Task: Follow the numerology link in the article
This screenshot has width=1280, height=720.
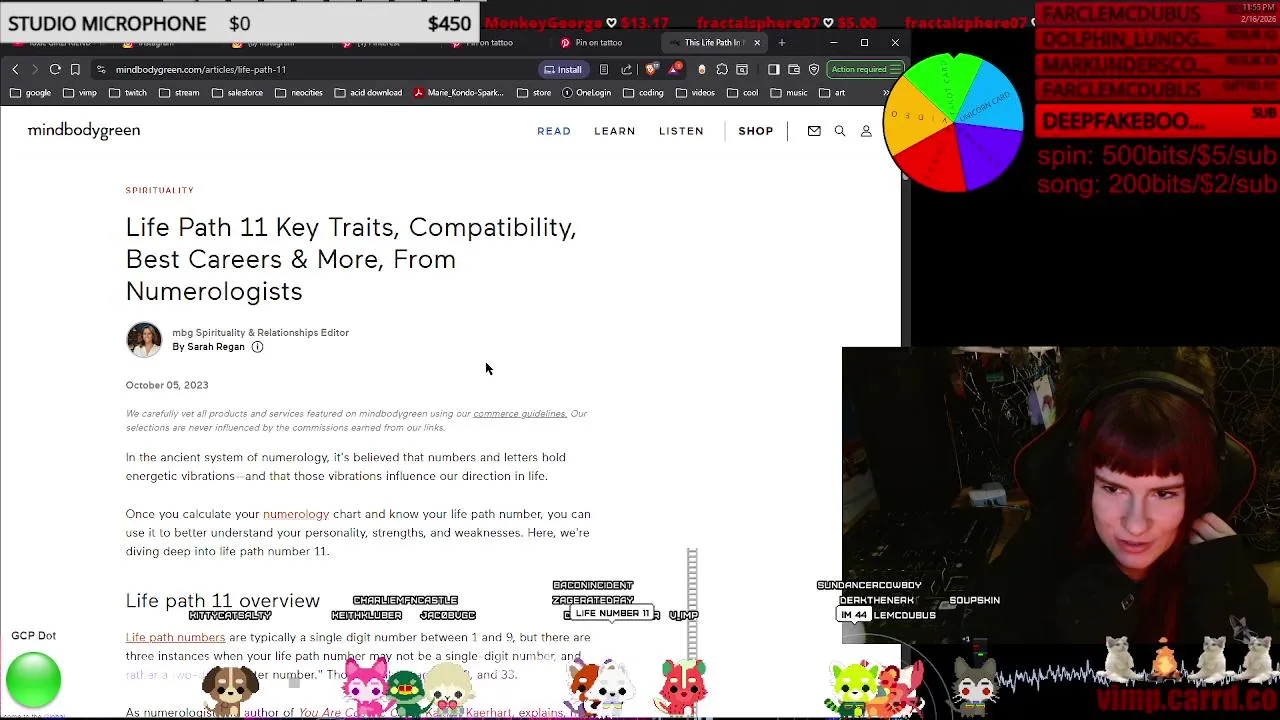Action: point(296,514)
